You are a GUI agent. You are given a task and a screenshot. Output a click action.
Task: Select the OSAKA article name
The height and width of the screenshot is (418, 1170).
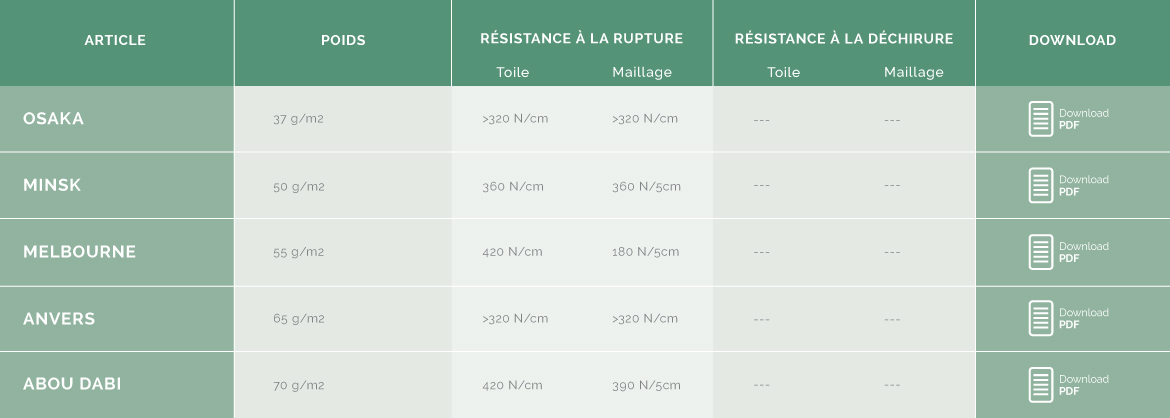pos(54,118)
